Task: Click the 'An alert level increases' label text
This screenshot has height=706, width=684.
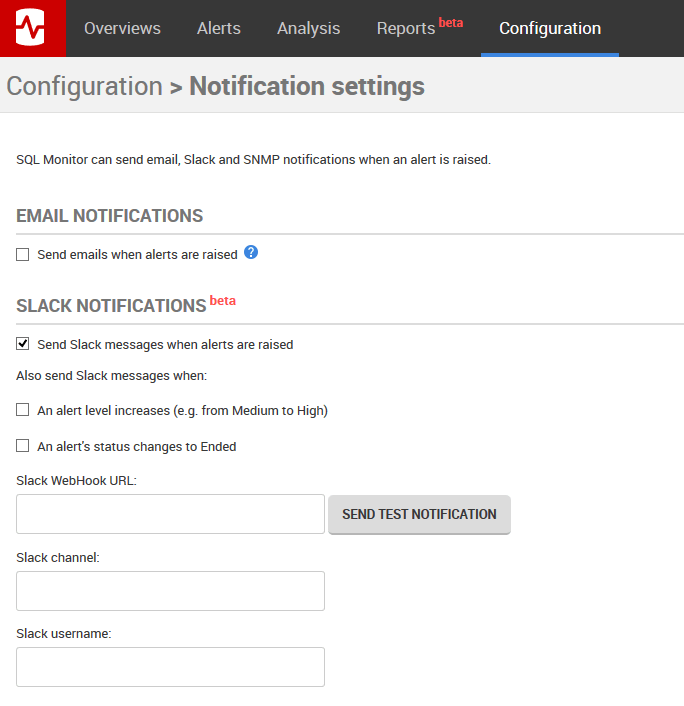Action: click(182, 410)
